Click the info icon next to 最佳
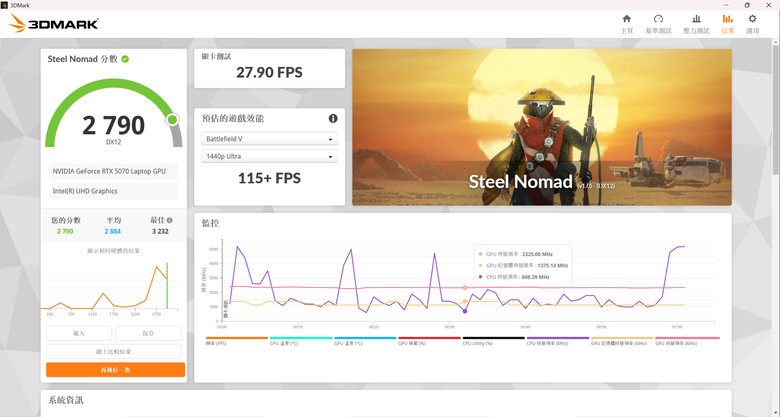This screenshot has width=780, height=417. [x=170, y=220]
